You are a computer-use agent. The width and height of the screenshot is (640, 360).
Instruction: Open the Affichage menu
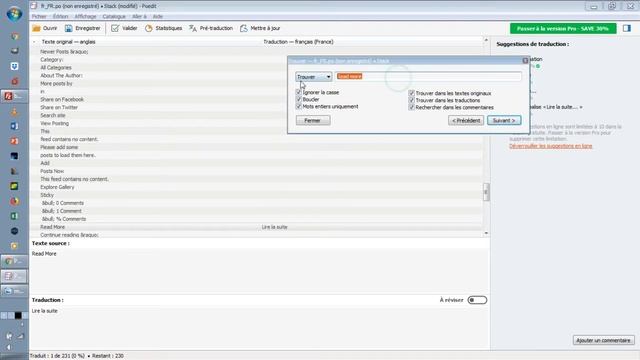85,16
